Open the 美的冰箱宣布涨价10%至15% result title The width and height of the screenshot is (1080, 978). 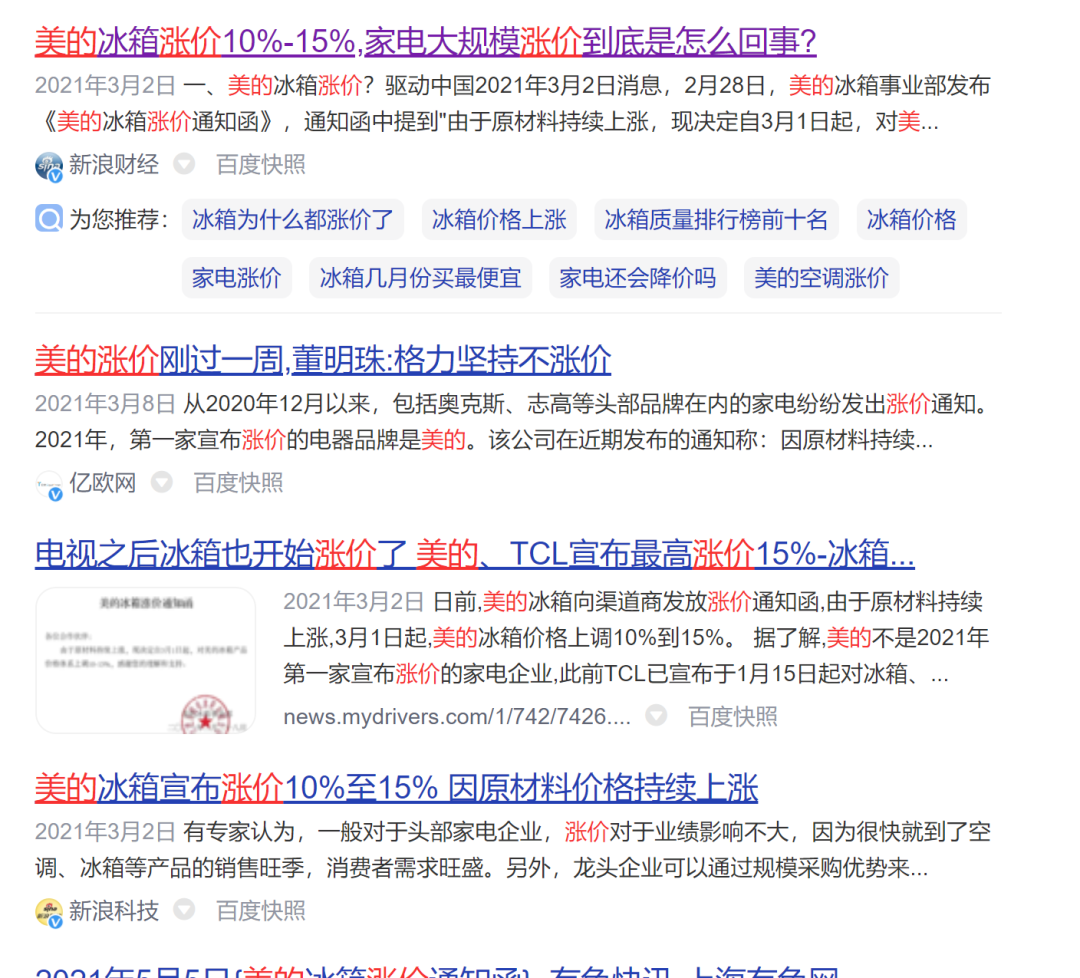click(396, 787)
